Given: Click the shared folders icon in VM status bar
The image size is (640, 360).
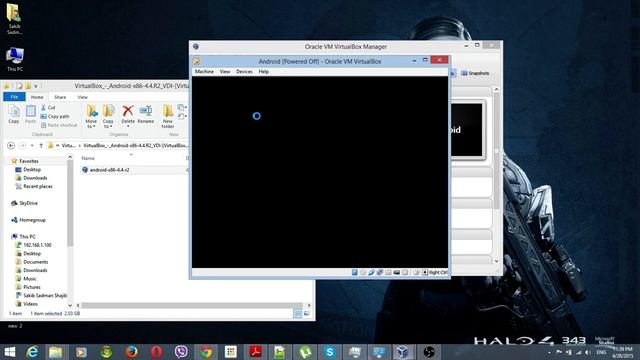Looking at the screenshot, I should 388,272.
